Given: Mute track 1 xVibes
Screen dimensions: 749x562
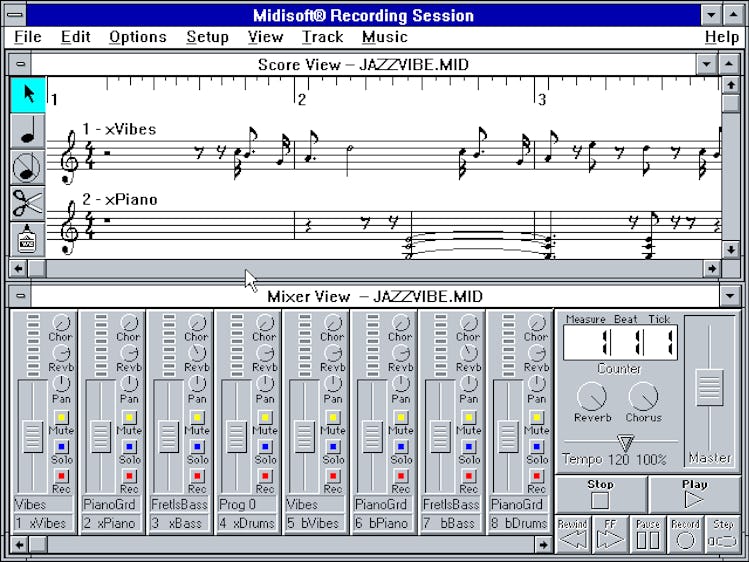Looking at the screenshot, I should (61, 417).
